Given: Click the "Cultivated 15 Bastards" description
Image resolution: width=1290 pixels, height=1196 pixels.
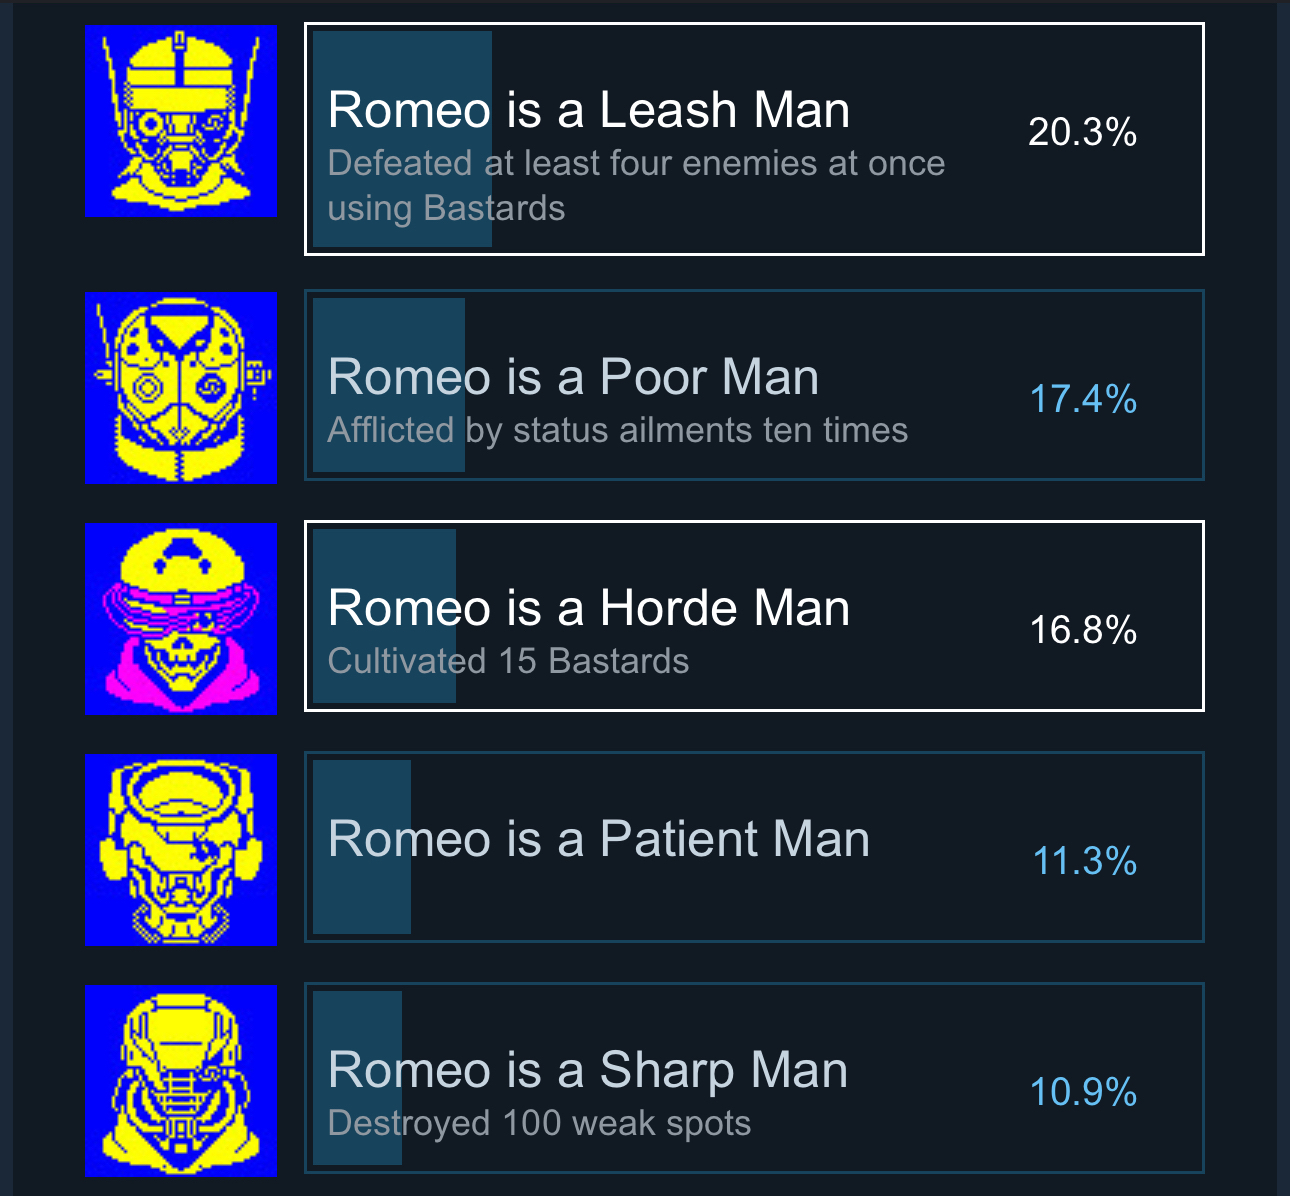Looking at the screenshot, I should (x=508, y=661).
